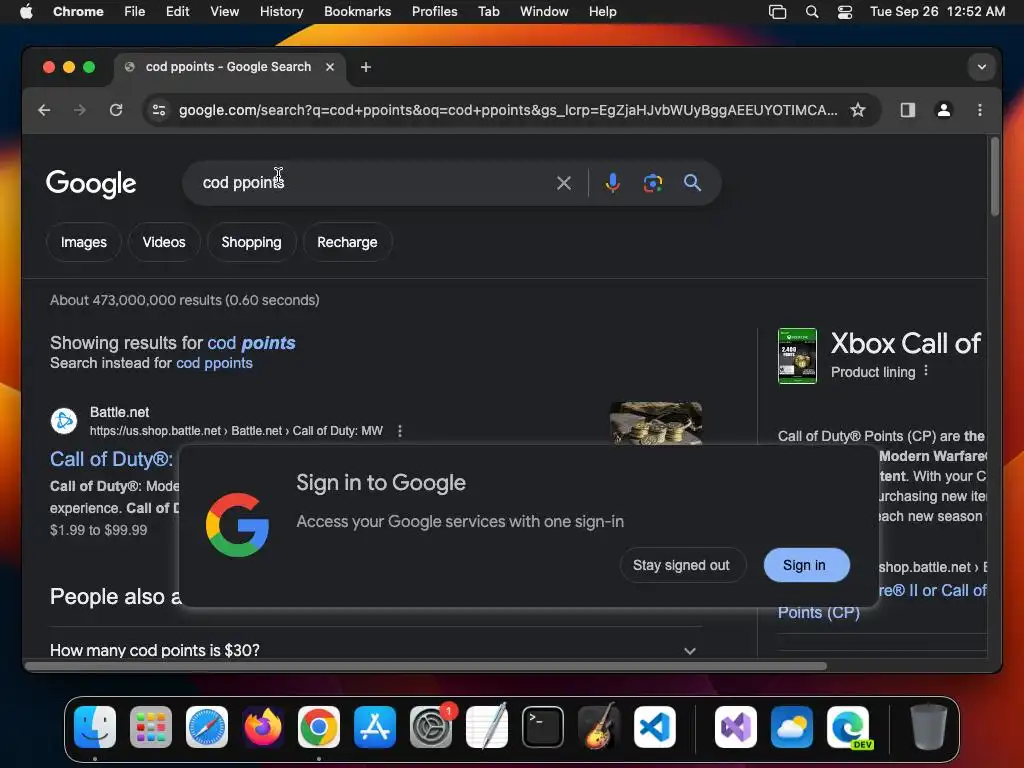Click the Points (CP) link
The height and width of the screenshot is (768, 1024).
(818, 613)
